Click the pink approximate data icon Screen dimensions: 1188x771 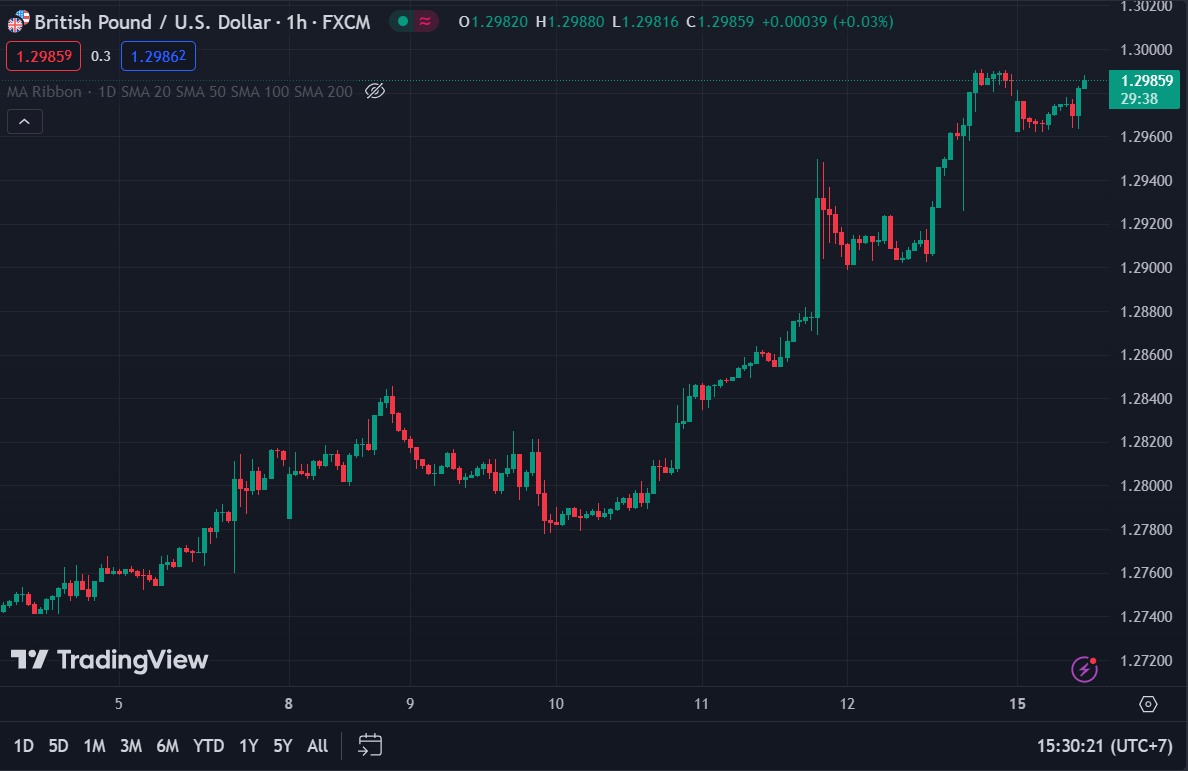pyautogui.click(x=425, y=21)
